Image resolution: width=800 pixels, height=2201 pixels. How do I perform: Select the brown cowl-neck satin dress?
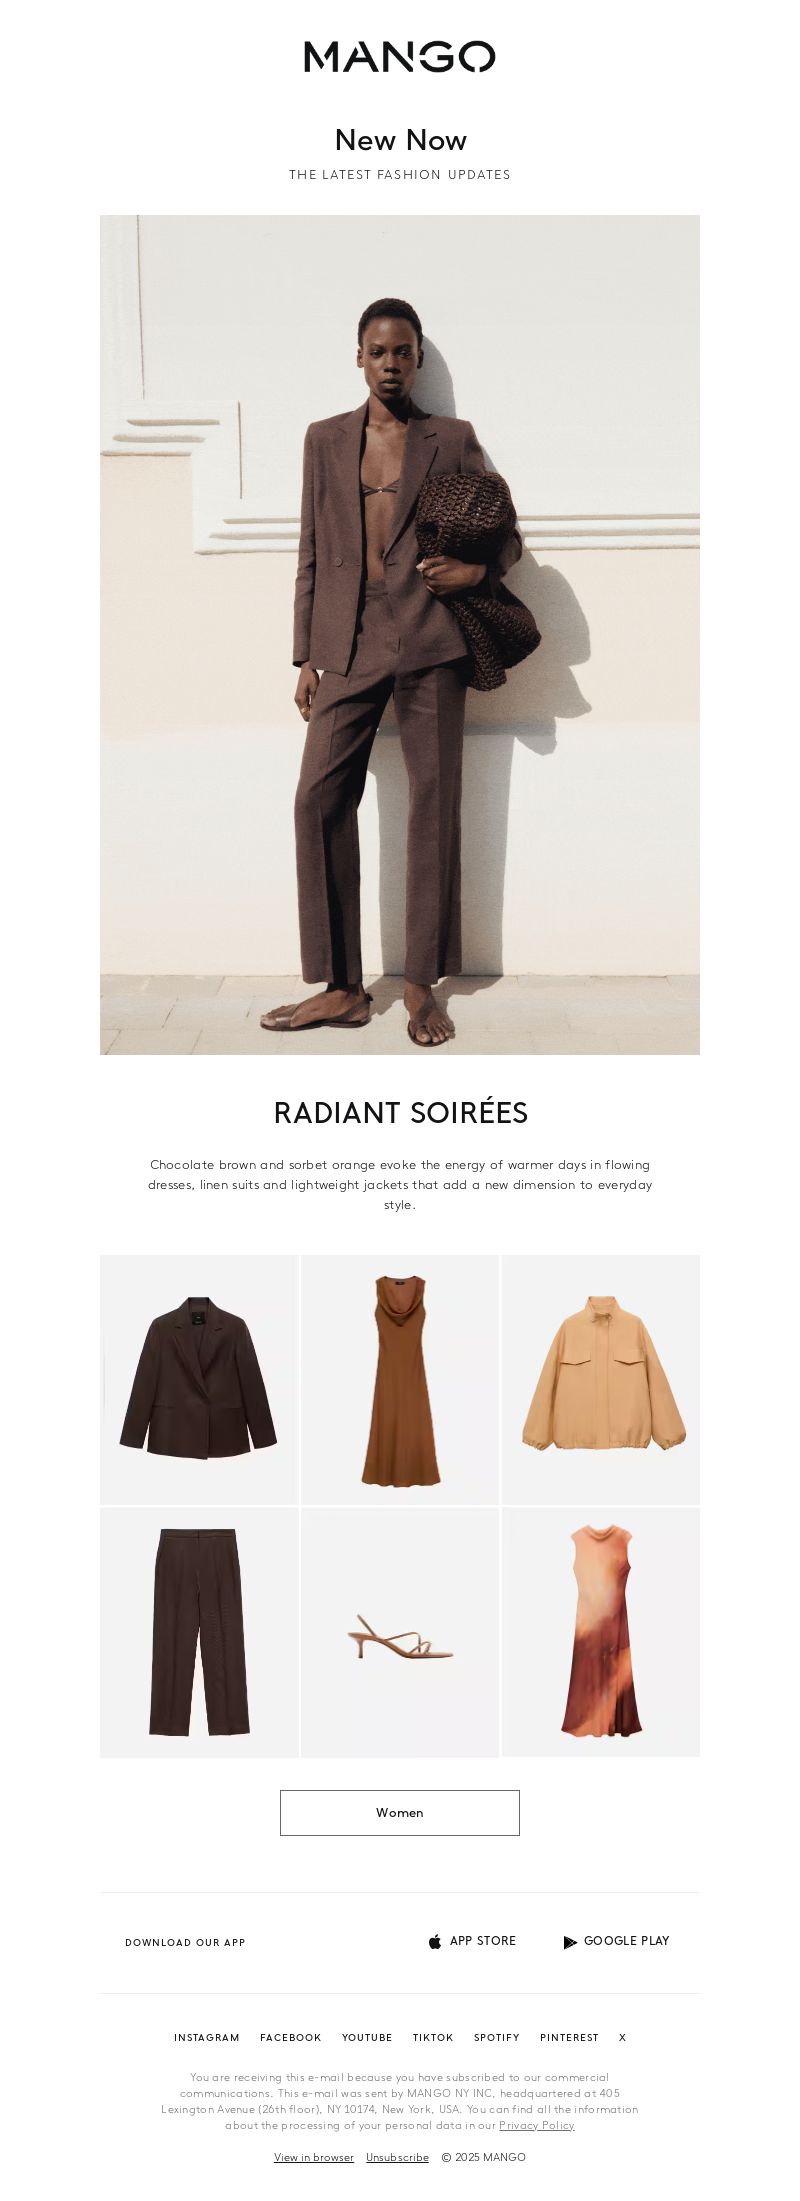(x=400, y=1380)
